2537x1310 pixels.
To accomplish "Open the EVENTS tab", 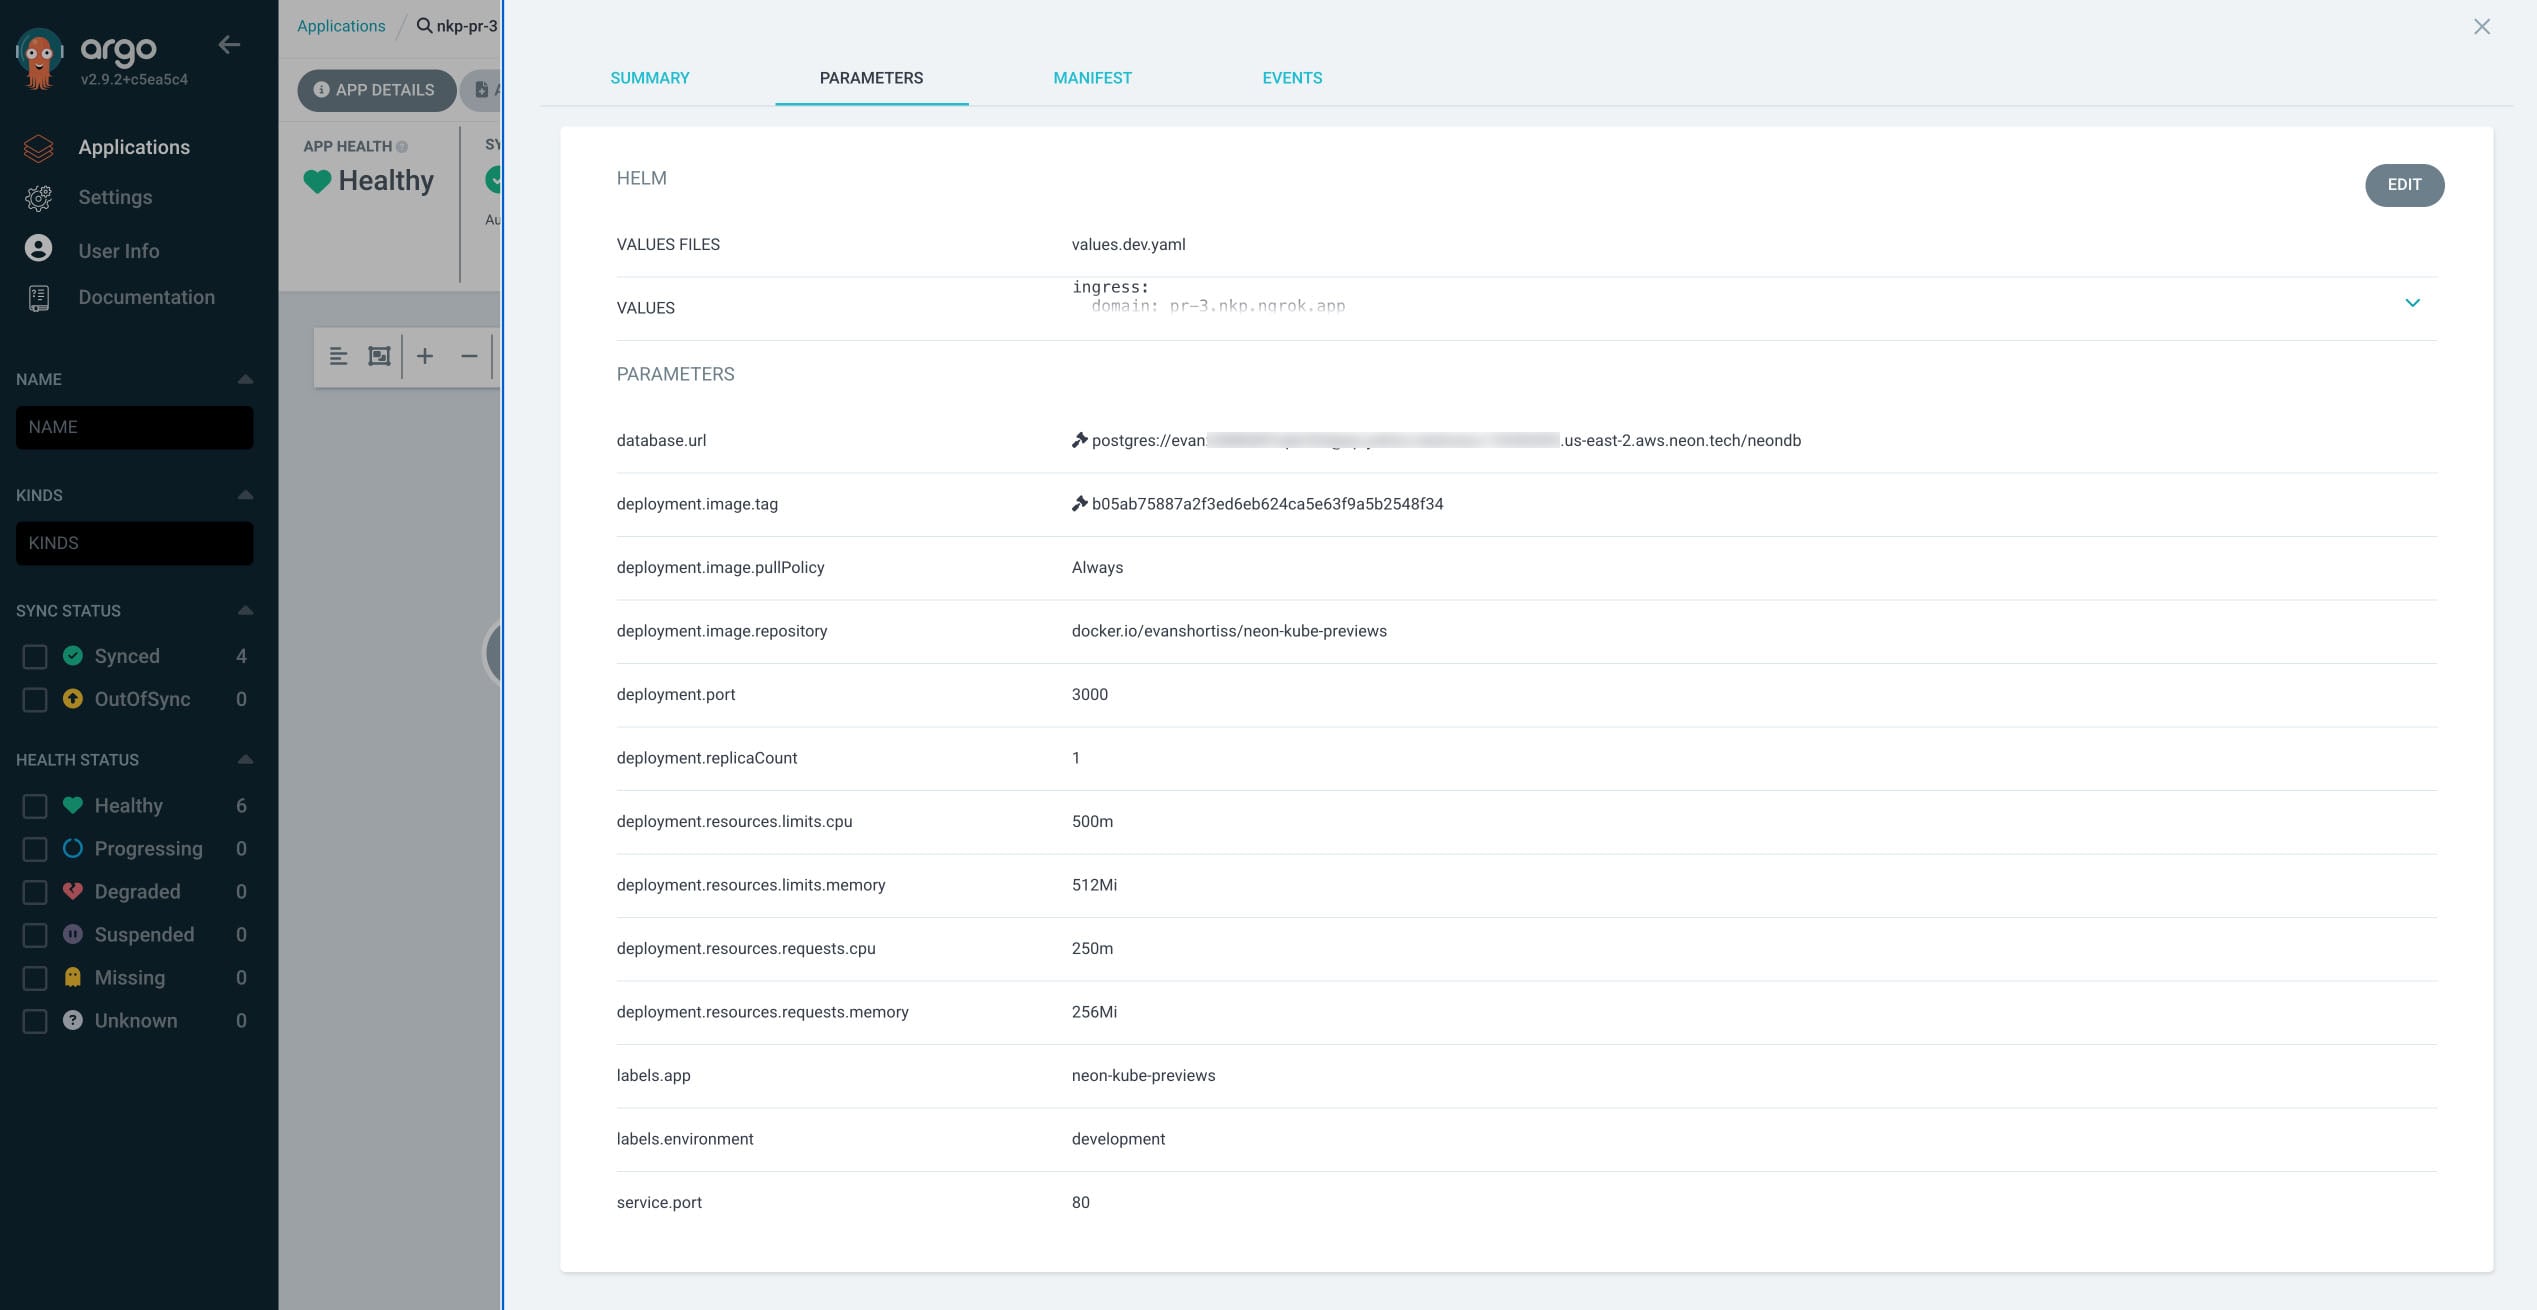I will pos(1291,78).
